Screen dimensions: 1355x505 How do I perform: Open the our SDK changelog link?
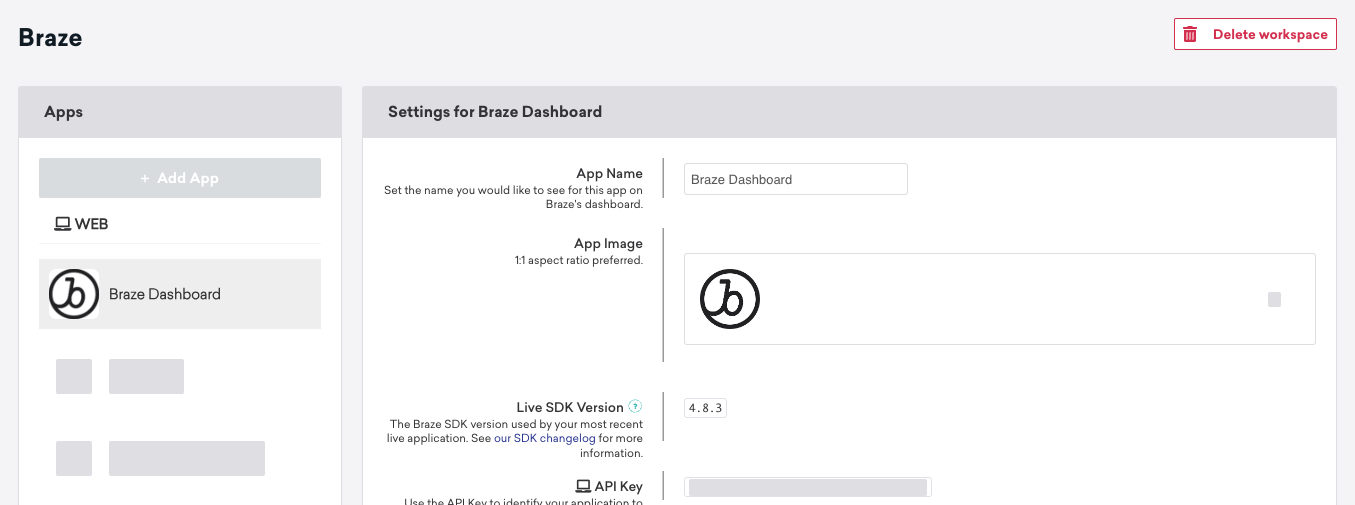click(x=545, y=438)
